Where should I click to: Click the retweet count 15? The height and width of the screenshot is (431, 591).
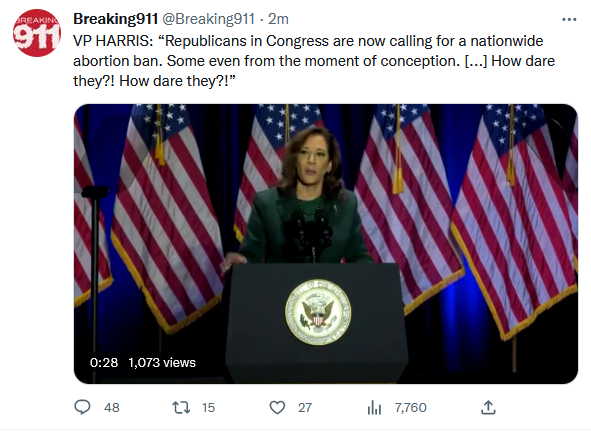click(208, 408)
